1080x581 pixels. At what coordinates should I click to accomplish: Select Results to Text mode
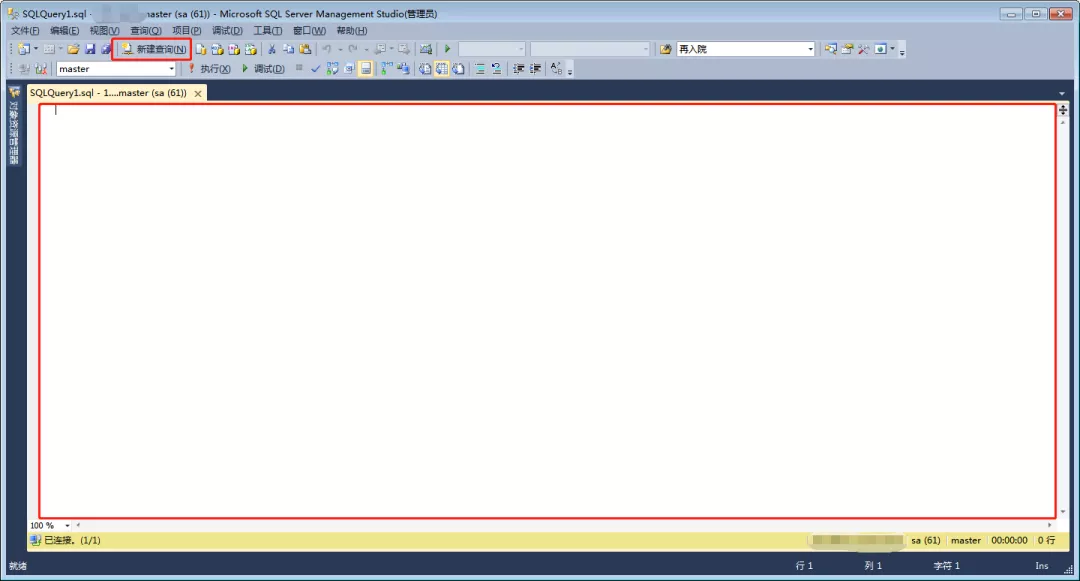point(425,69)
